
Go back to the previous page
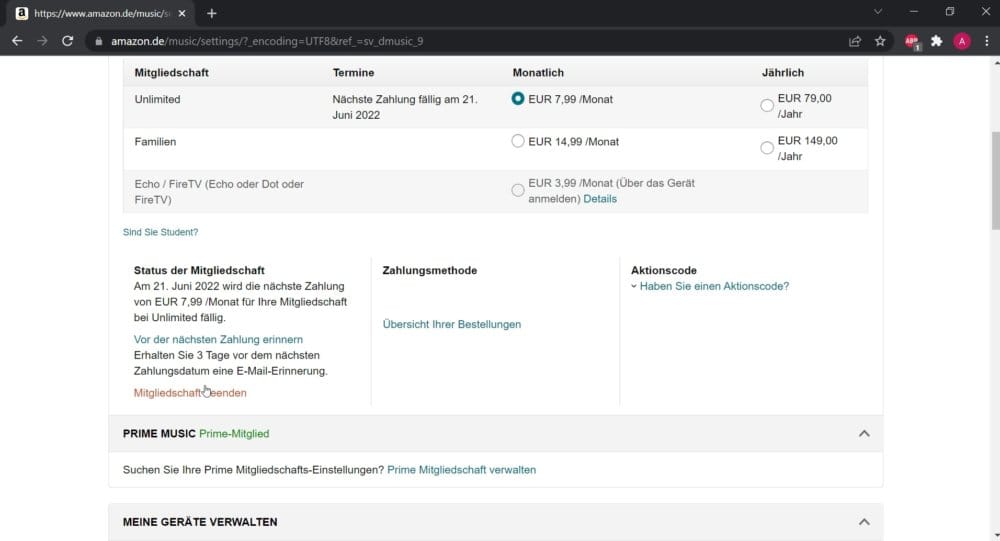pos(17,41)
